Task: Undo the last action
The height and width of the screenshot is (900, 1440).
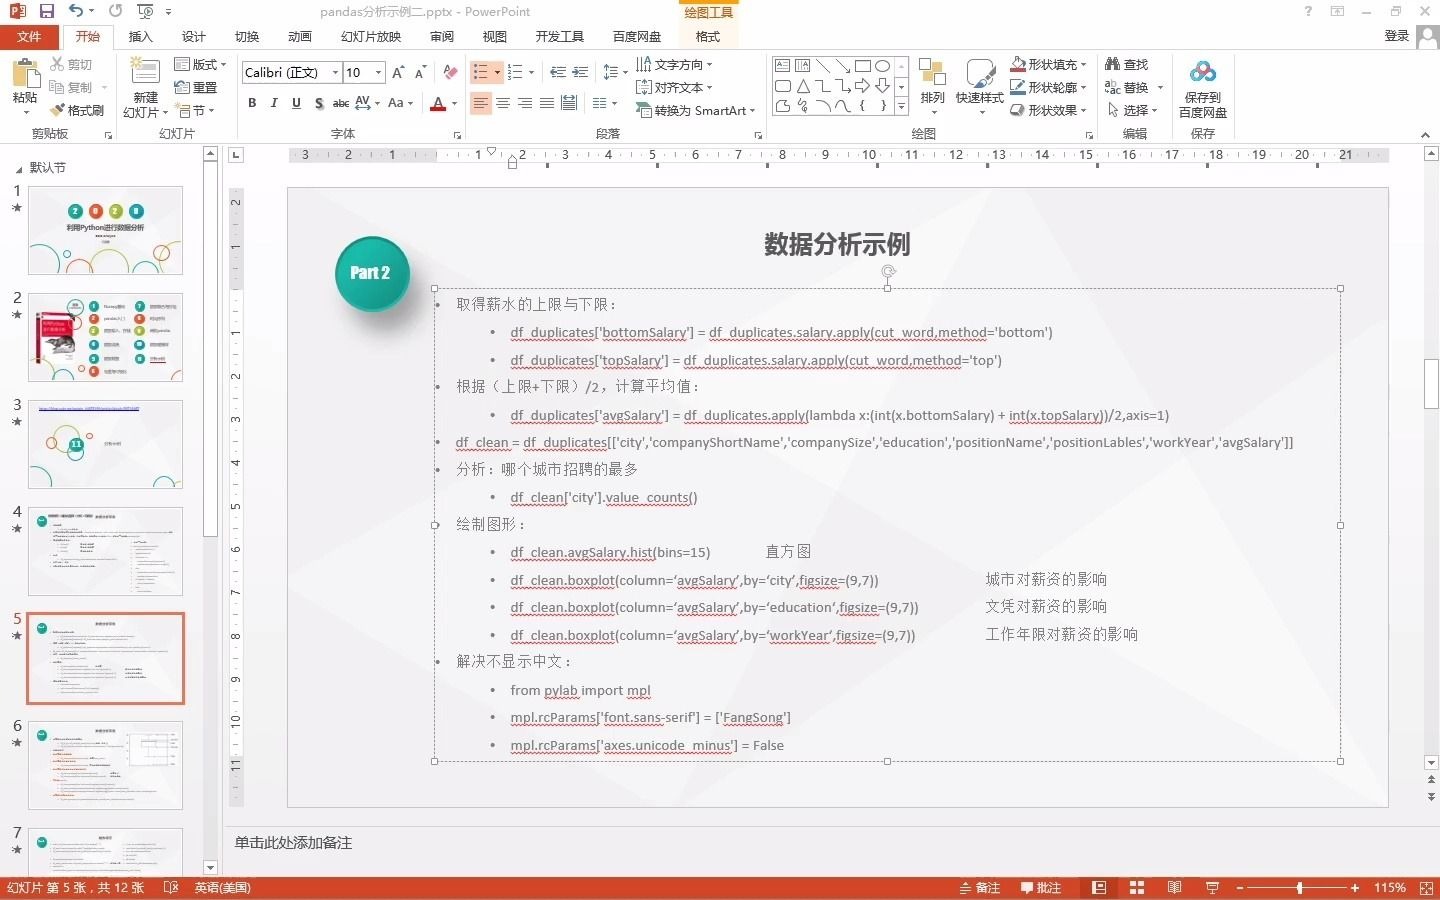Action: 76,11
